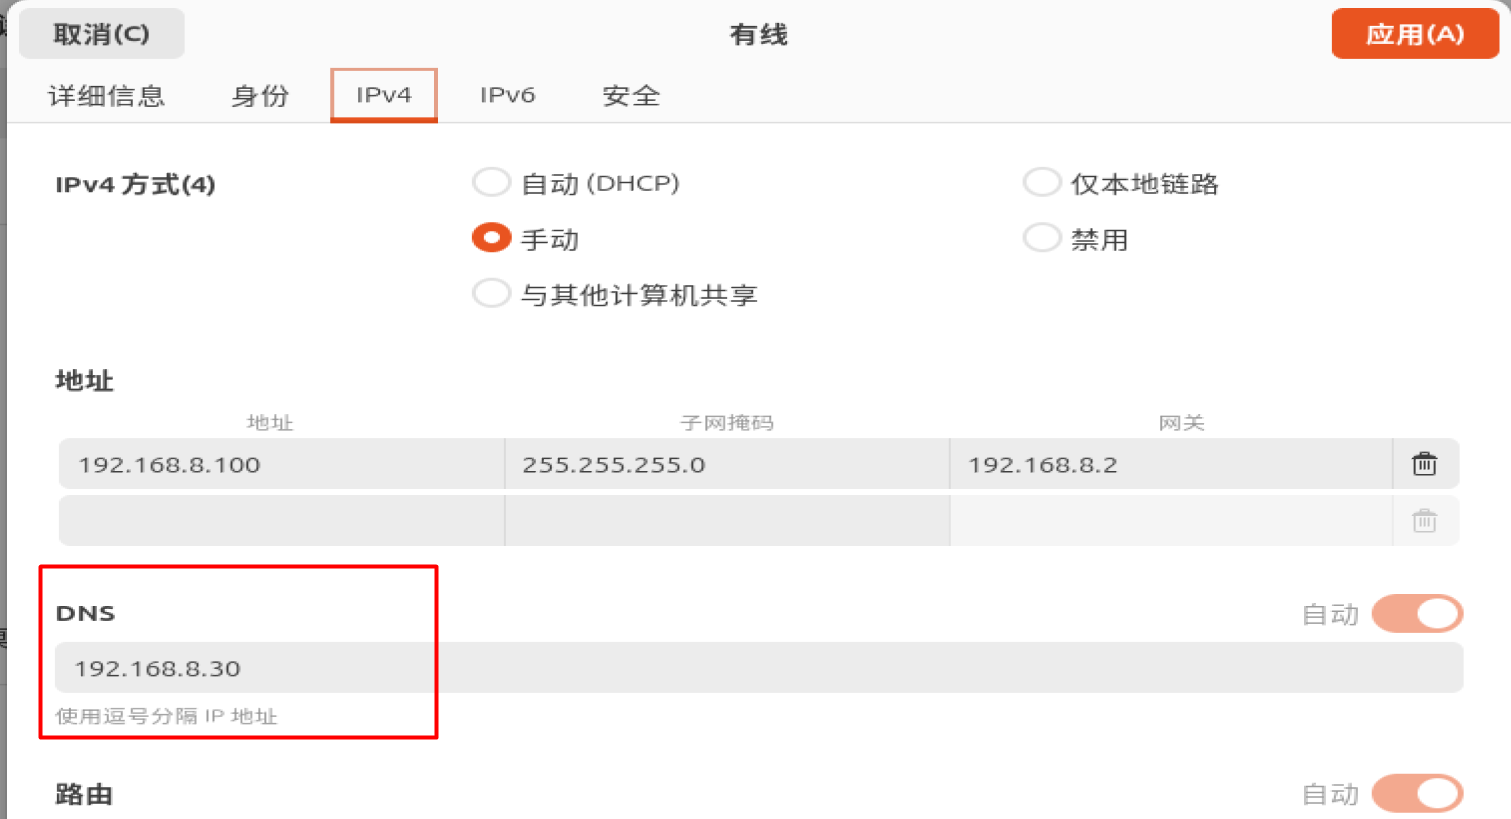Click the 192.168.8.100 address field
Viewport: 1511px width, 819px height.
(281, 465)
